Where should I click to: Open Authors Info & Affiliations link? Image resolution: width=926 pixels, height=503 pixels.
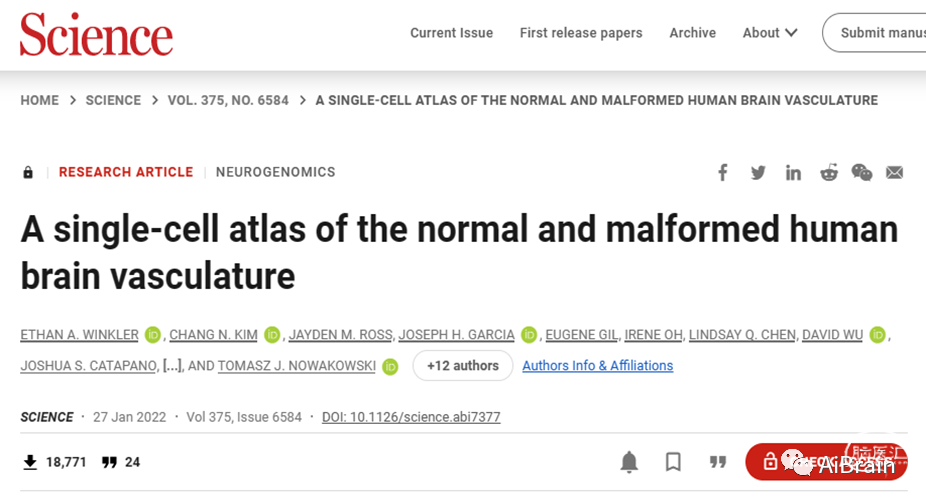[x=598, y=366]
